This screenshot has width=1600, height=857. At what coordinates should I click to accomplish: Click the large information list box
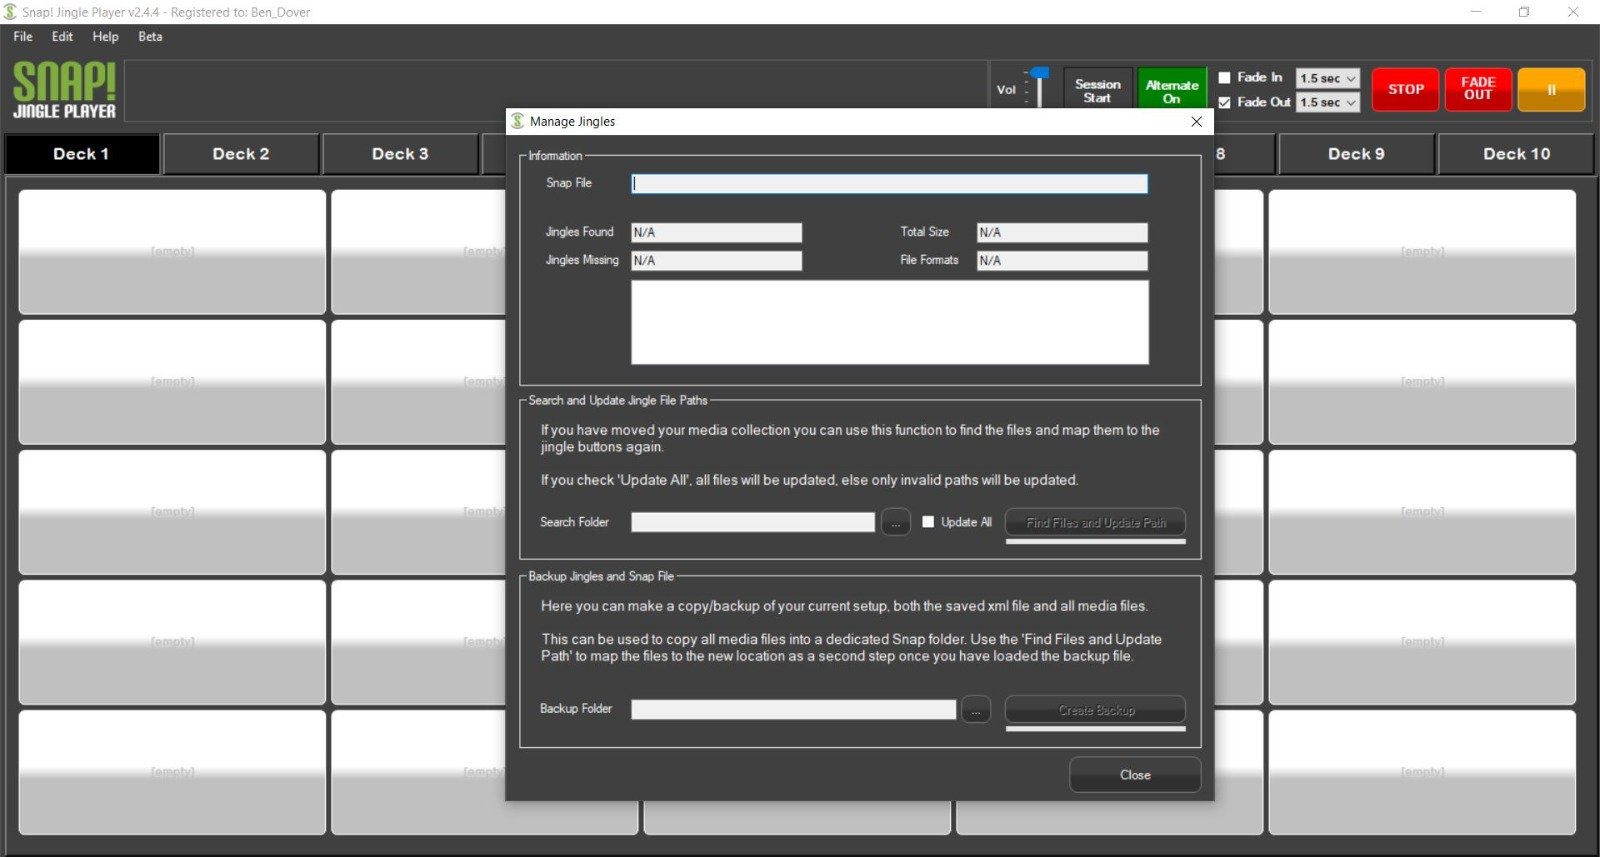pos(889,322)
